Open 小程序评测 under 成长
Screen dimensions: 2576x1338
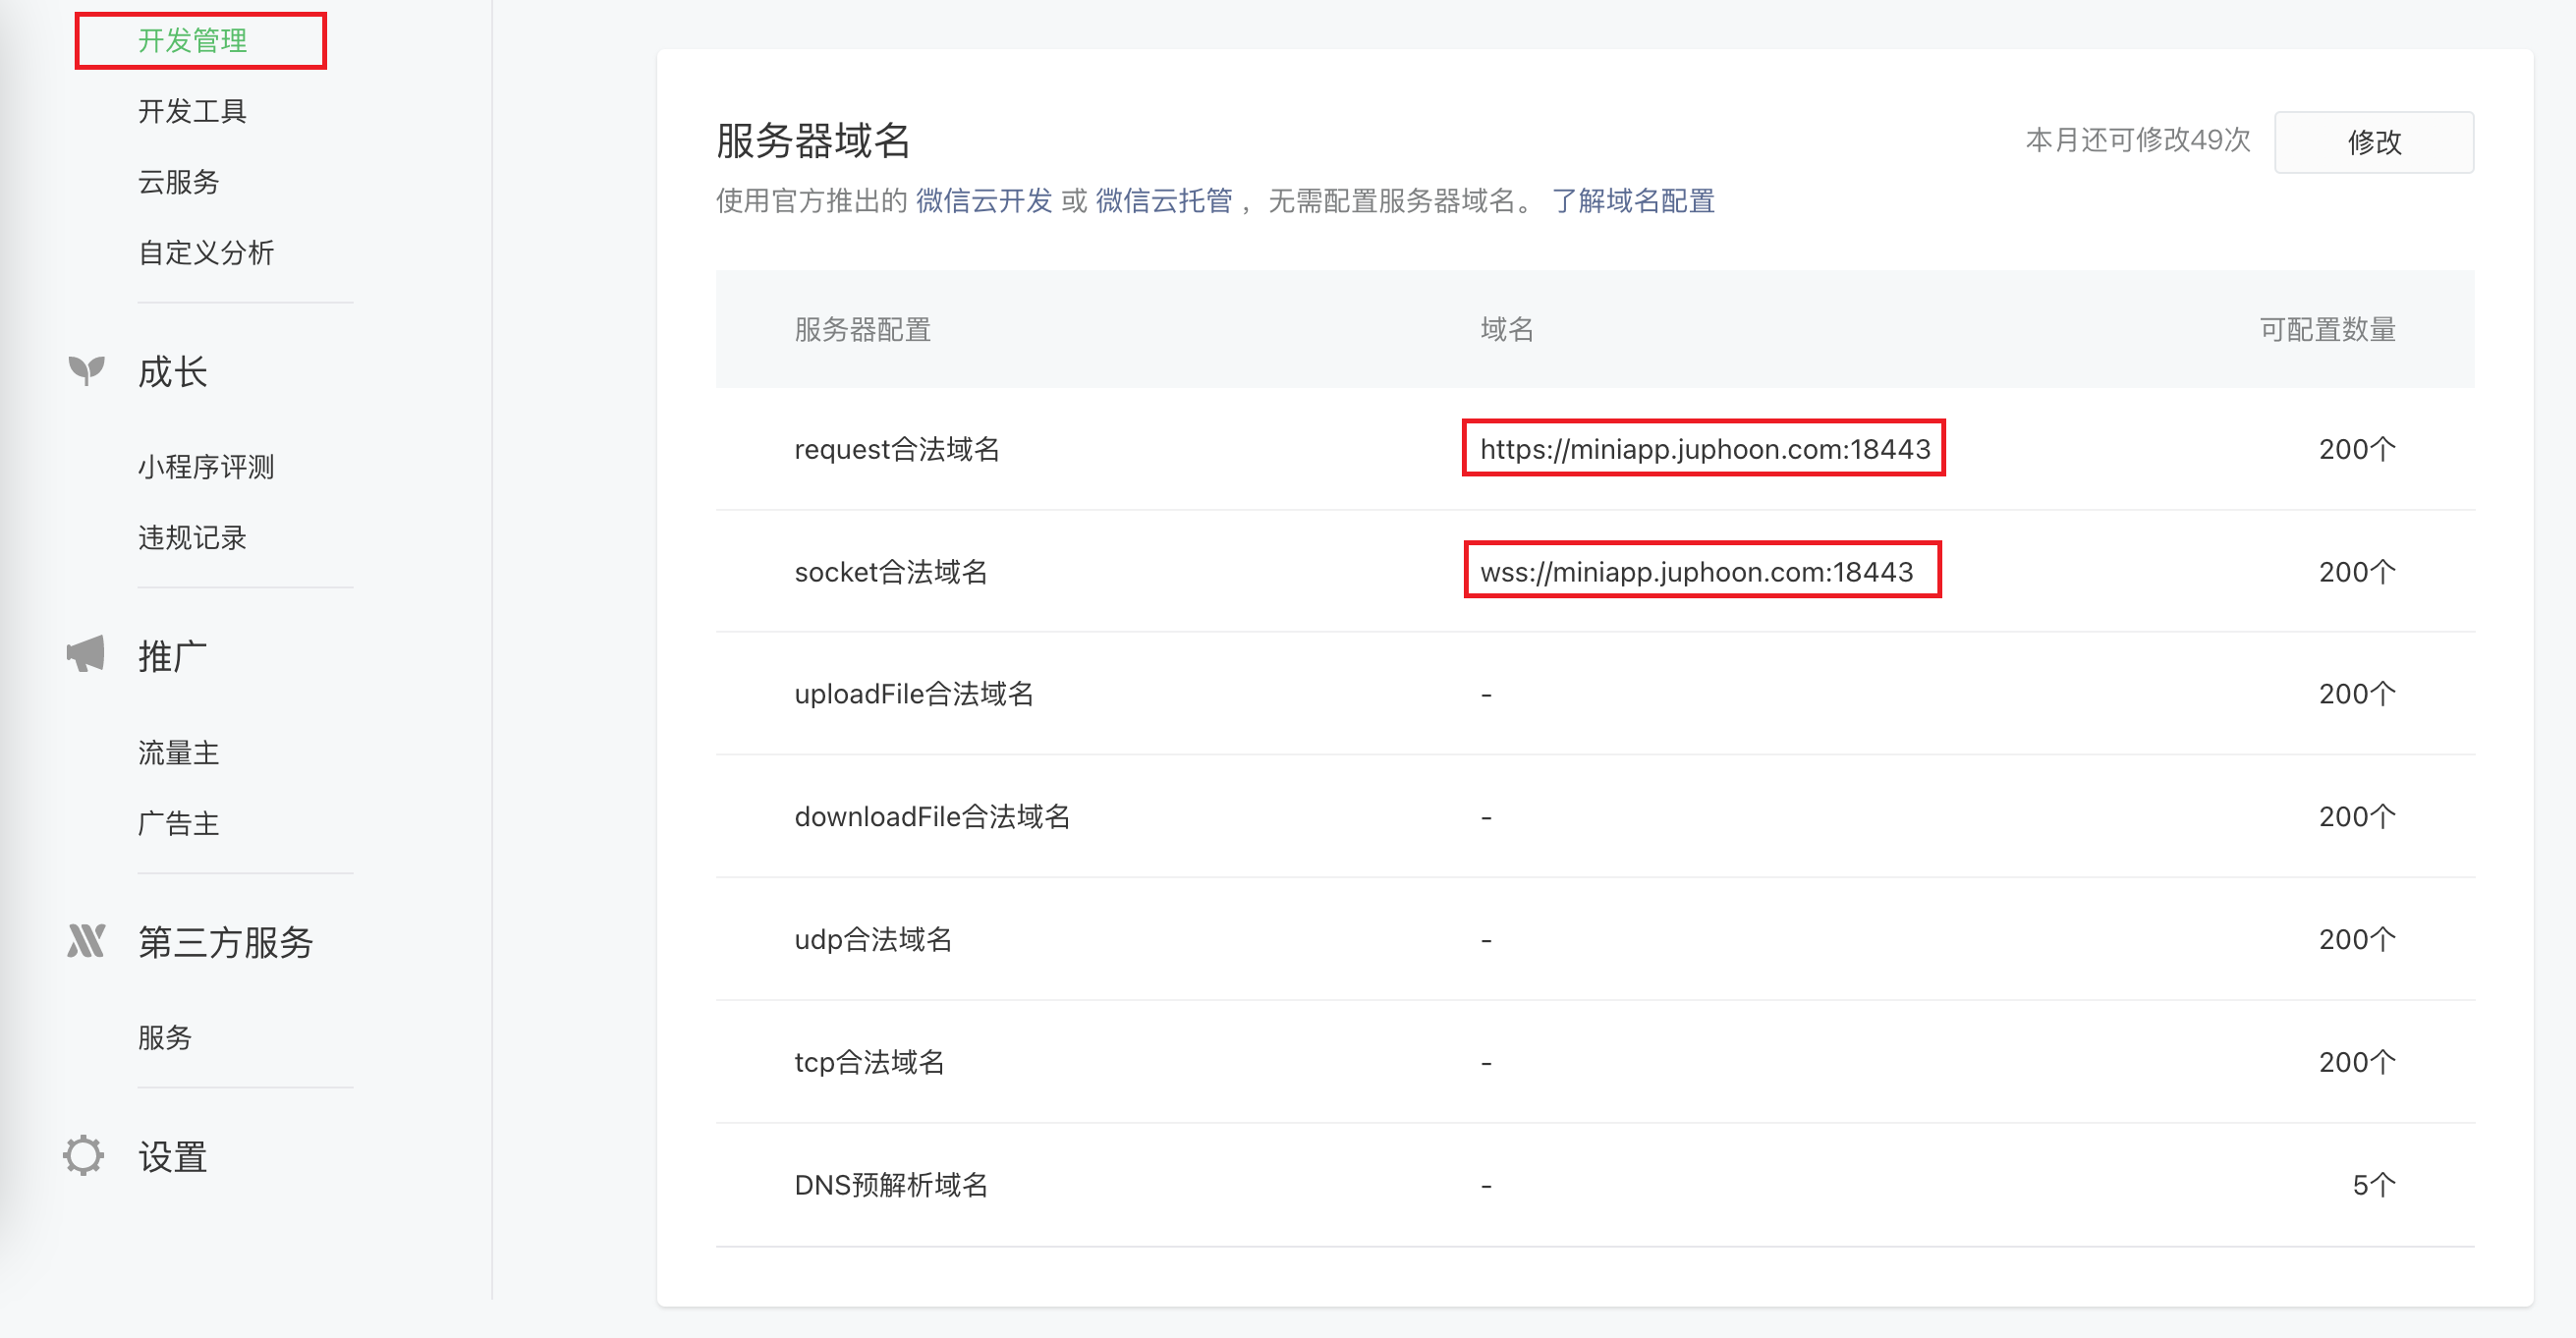[x=206, y=467]
